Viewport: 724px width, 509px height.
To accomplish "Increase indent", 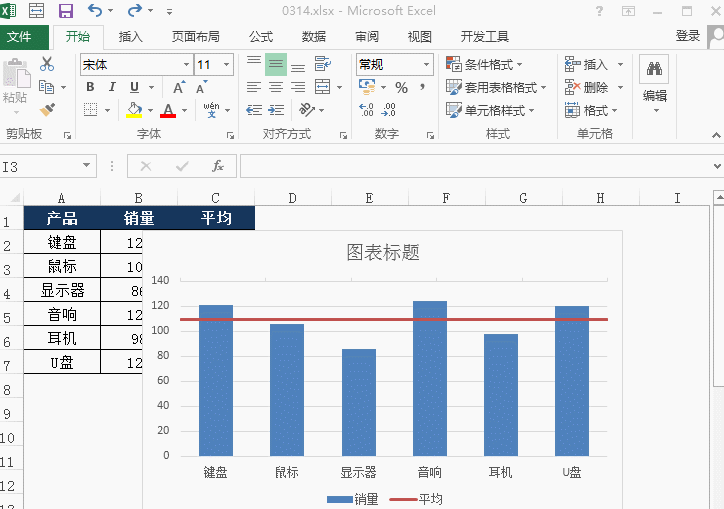I will click(276, 110).
